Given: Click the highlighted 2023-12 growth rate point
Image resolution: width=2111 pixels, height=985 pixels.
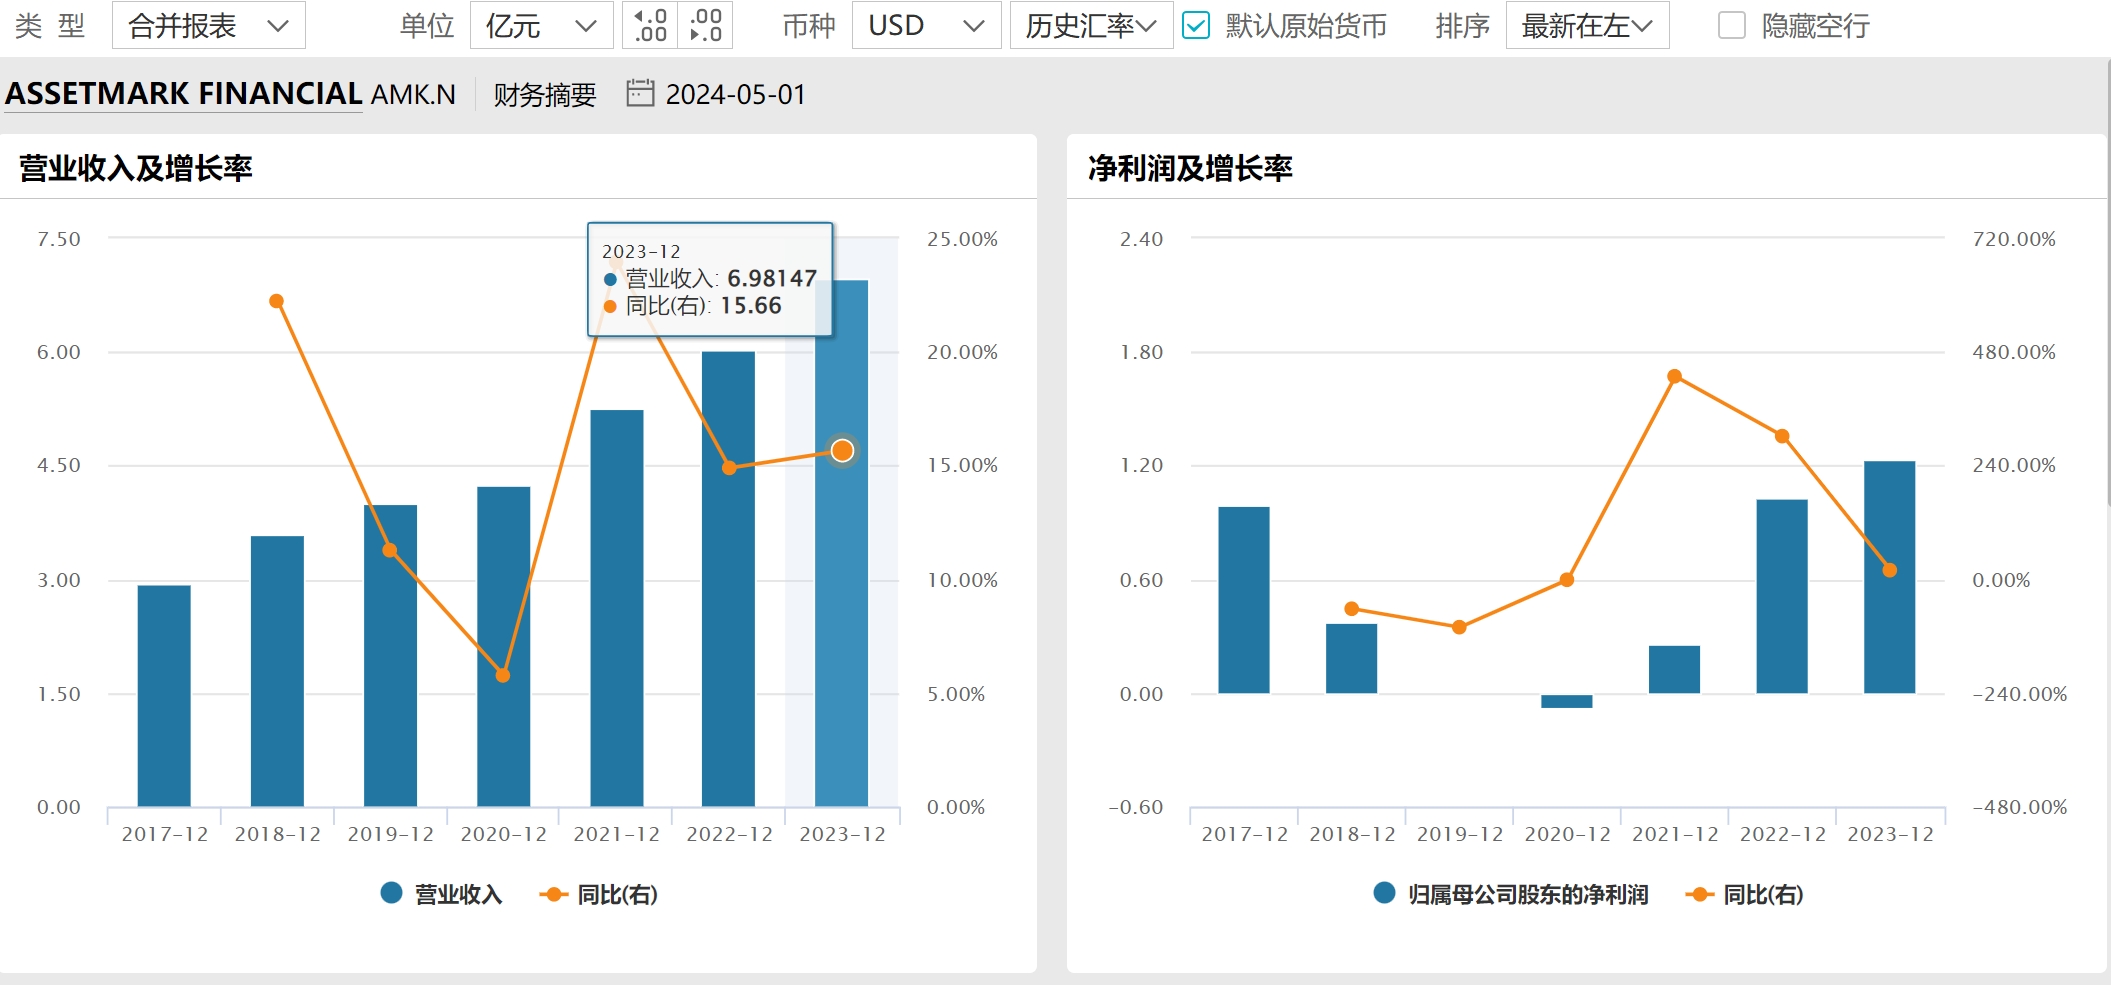Looking at the screenshot, I should pyautogui.click(x=842, y=451).
